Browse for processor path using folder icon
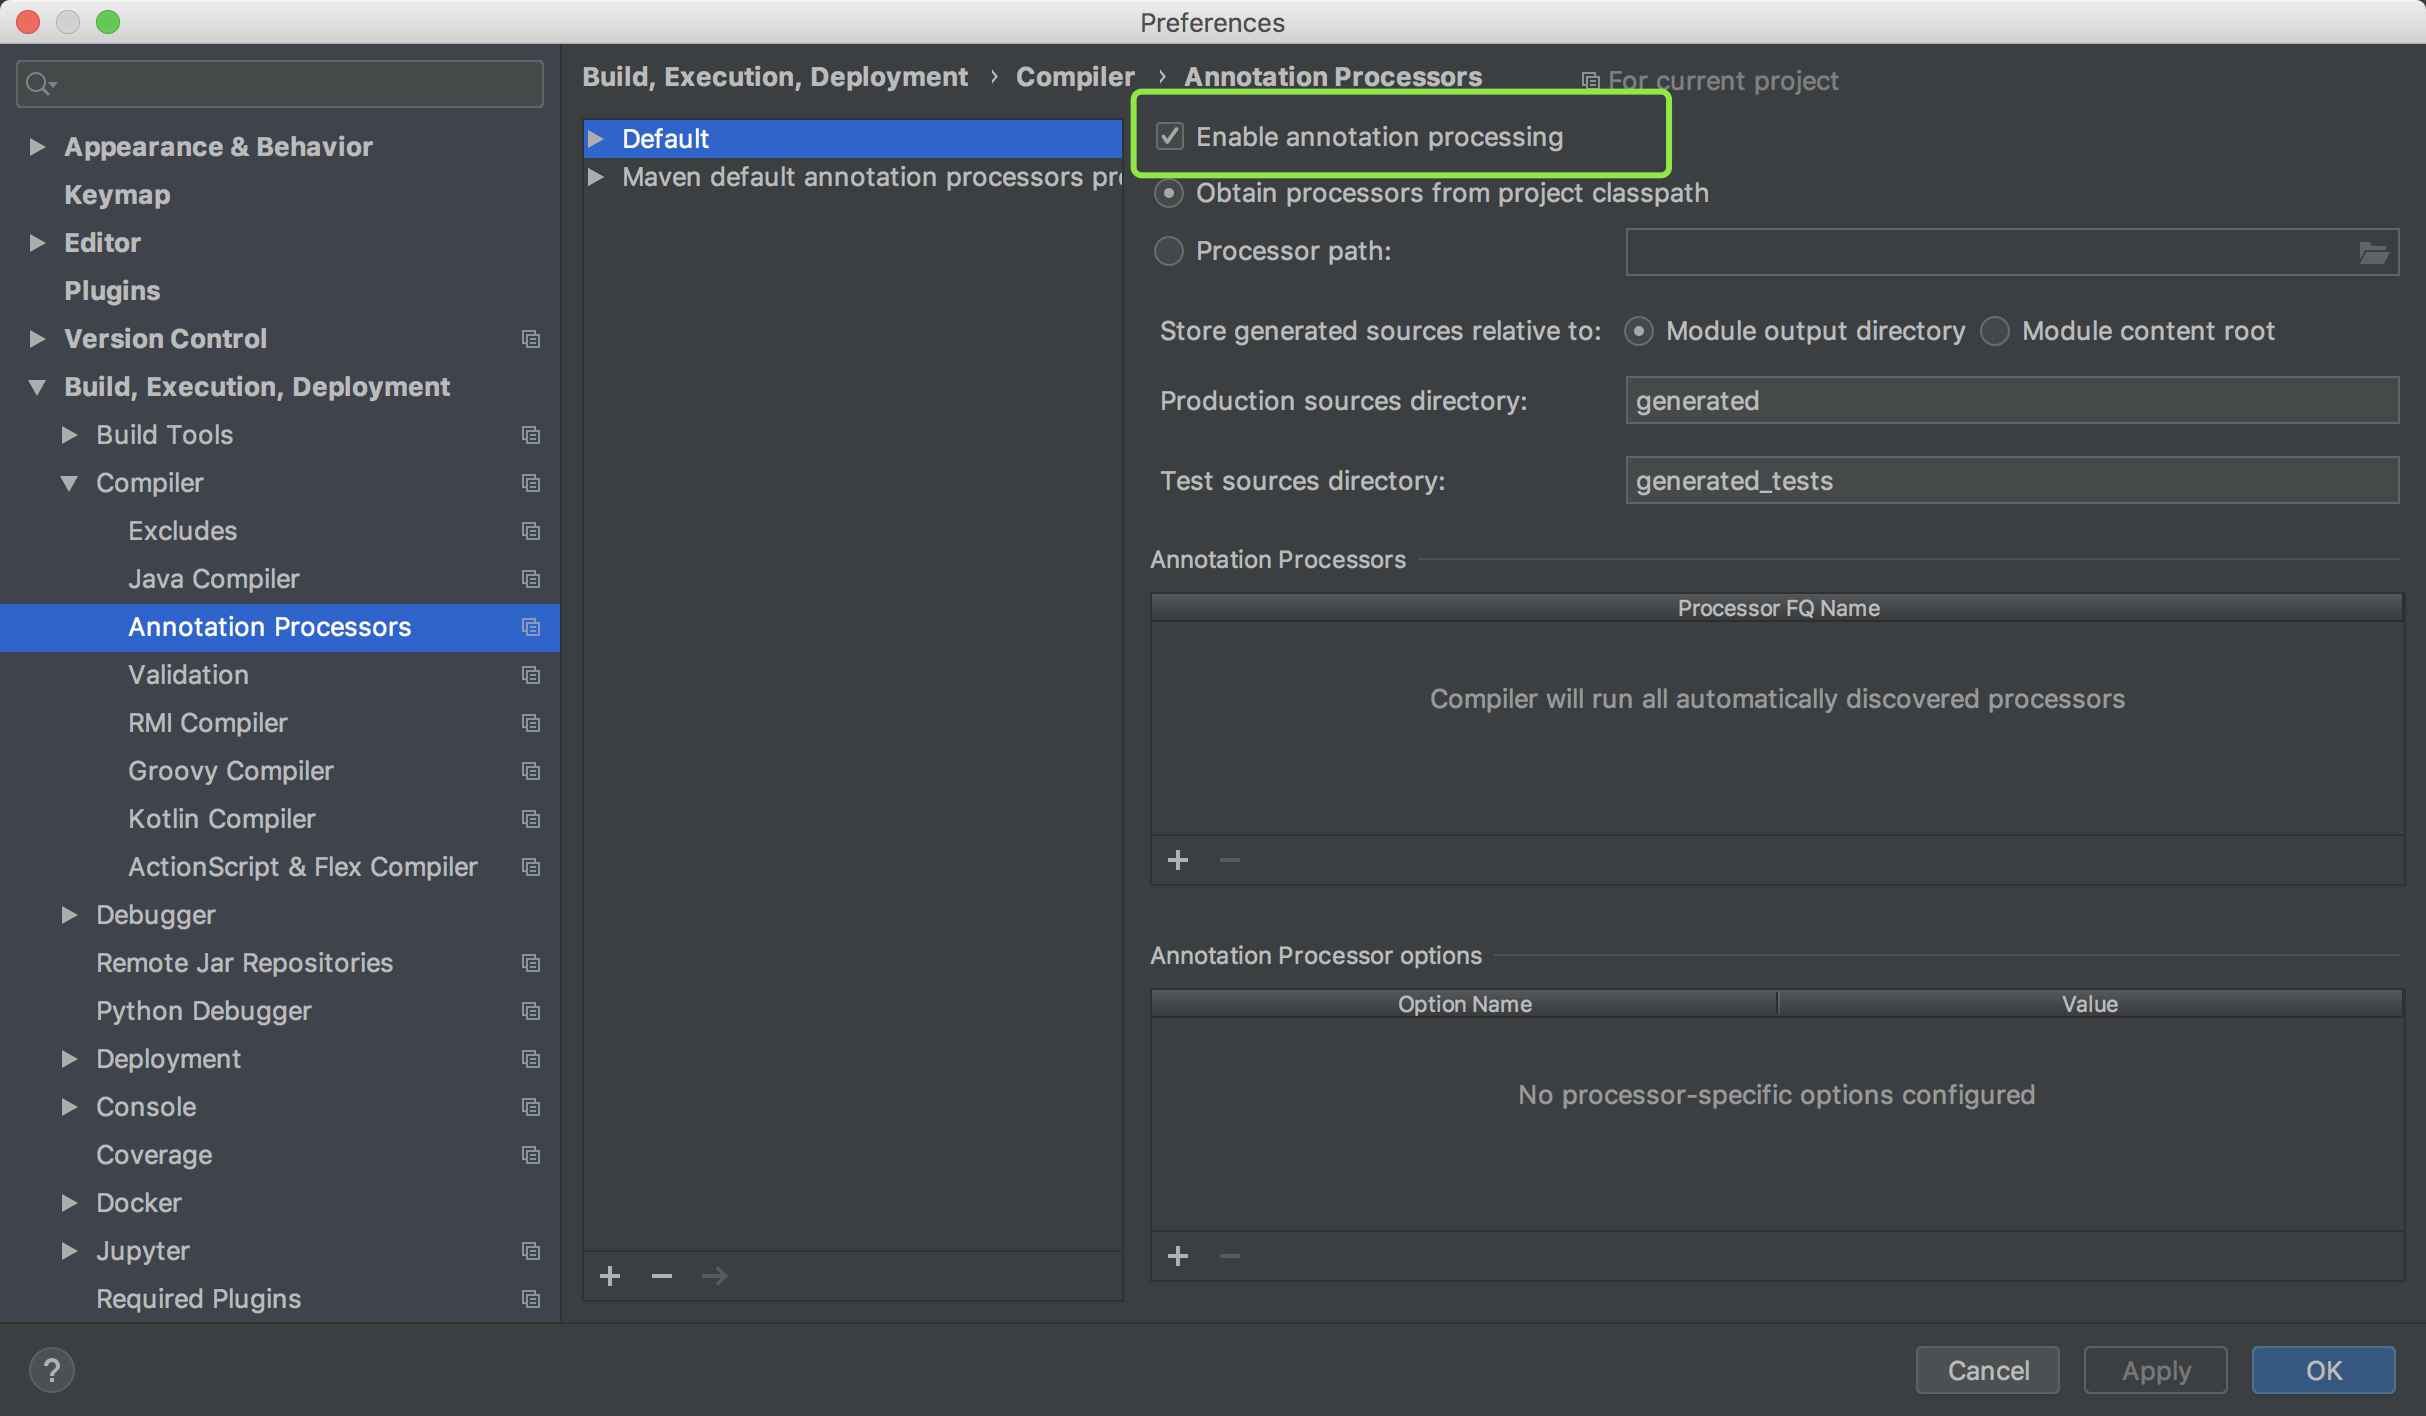The width and height of the screenshot is (2426, 1416). tap(2374, 252)
